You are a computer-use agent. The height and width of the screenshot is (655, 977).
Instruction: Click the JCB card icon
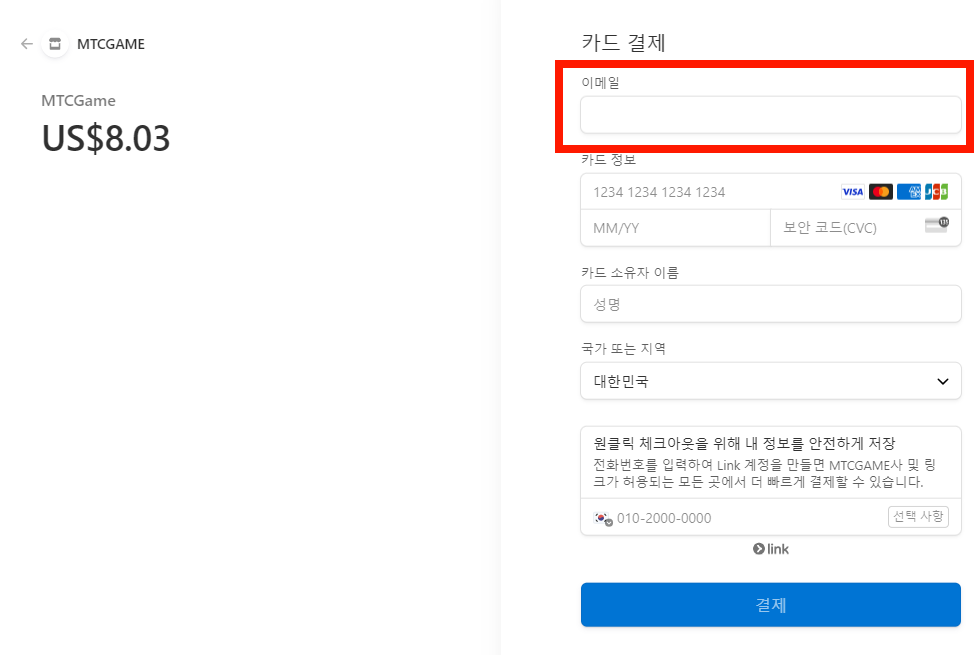(x=935, y=191)
